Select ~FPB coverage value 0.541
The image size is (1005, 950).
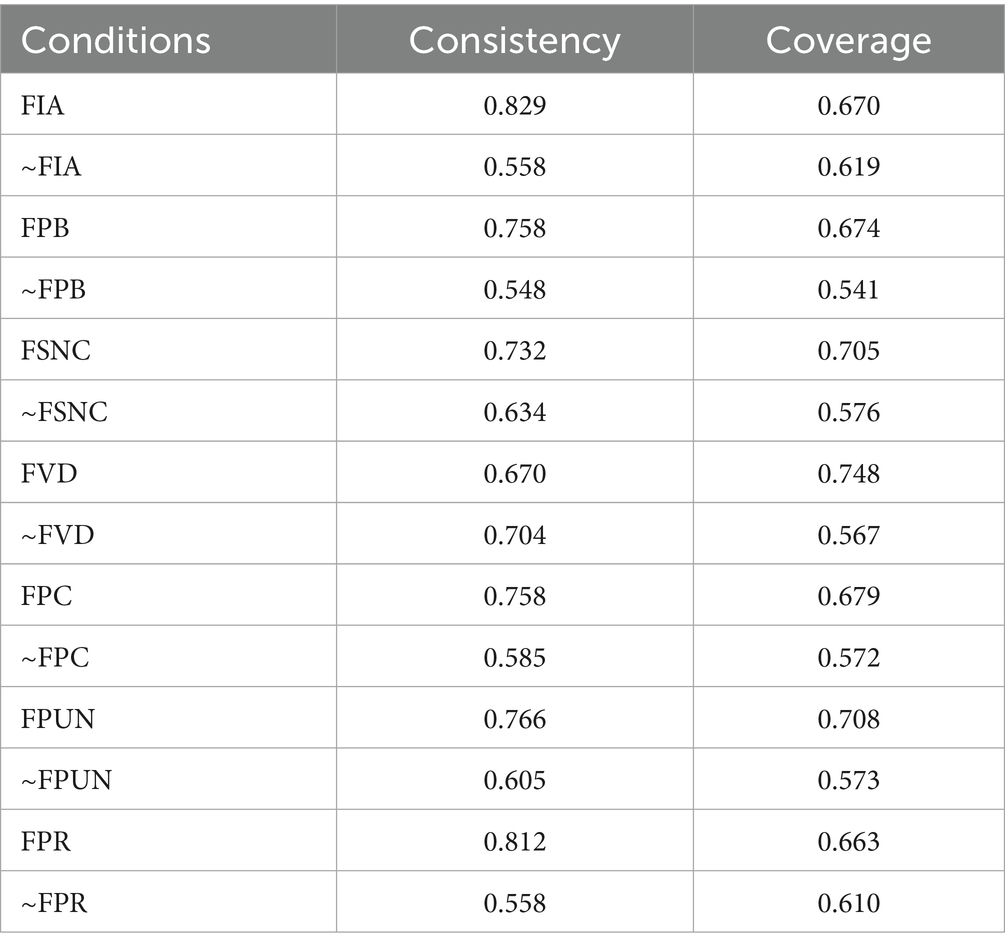click(x=848, y=290)
